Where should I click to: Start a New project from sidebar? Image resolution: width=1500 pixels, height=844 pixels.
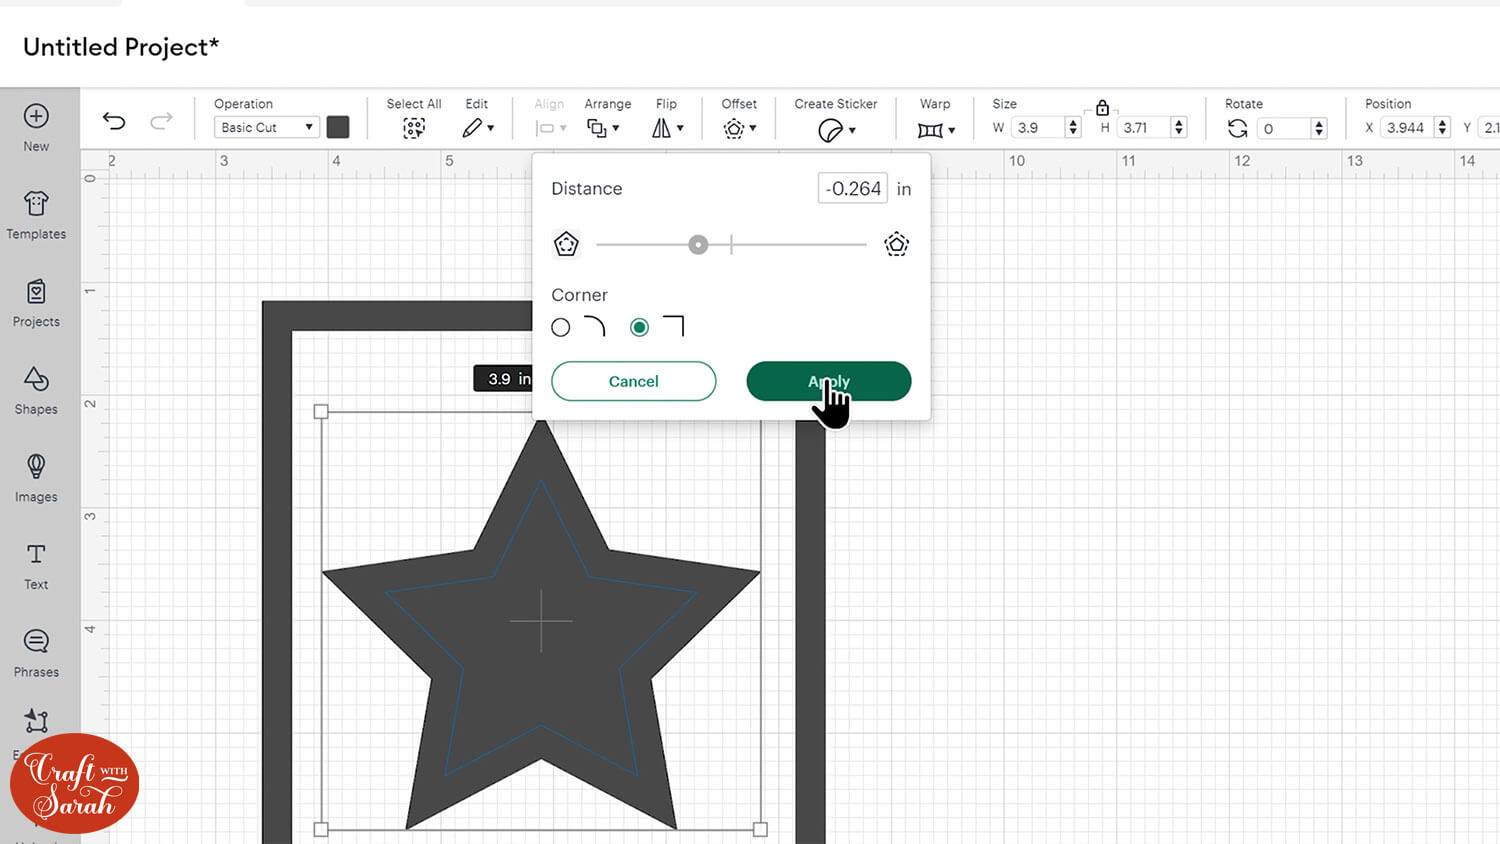[x=36, y=127]
